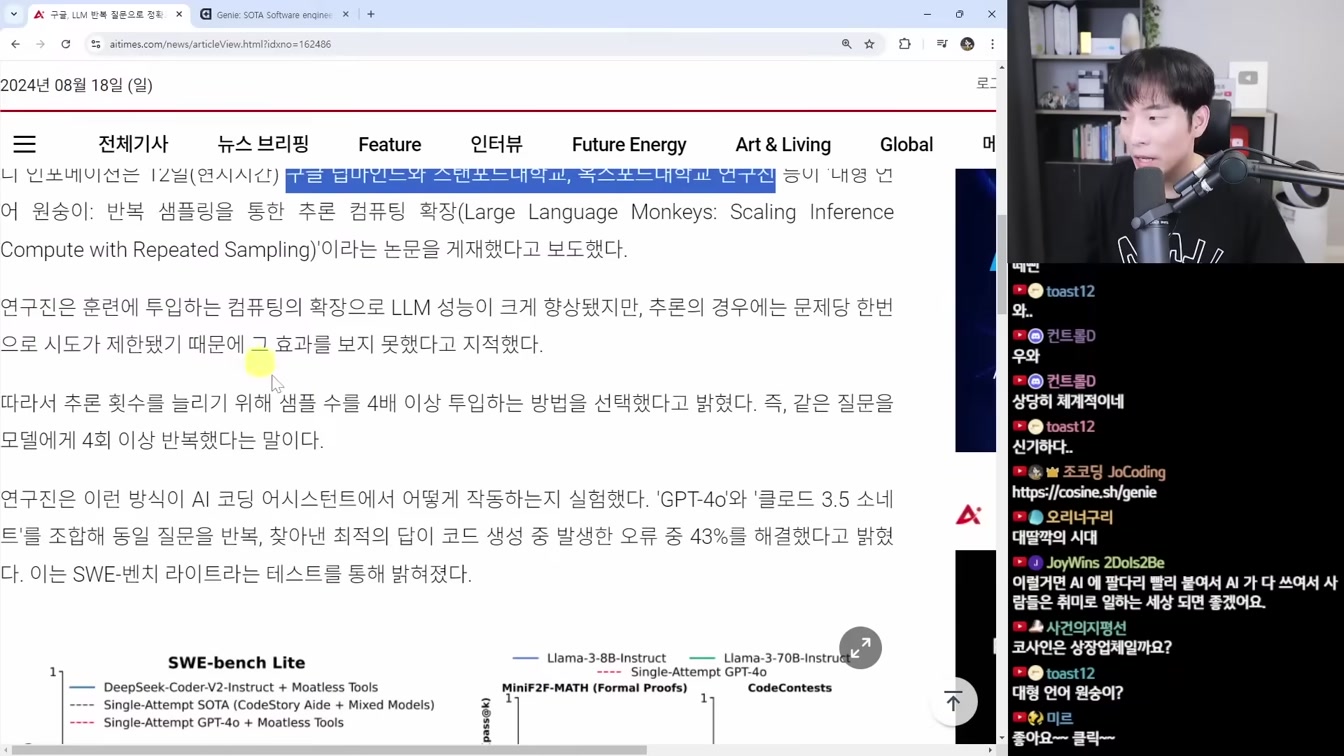Go forward in browser history
The height and width of the screenshot is (756, 1344).
click(x=40, y=44)
